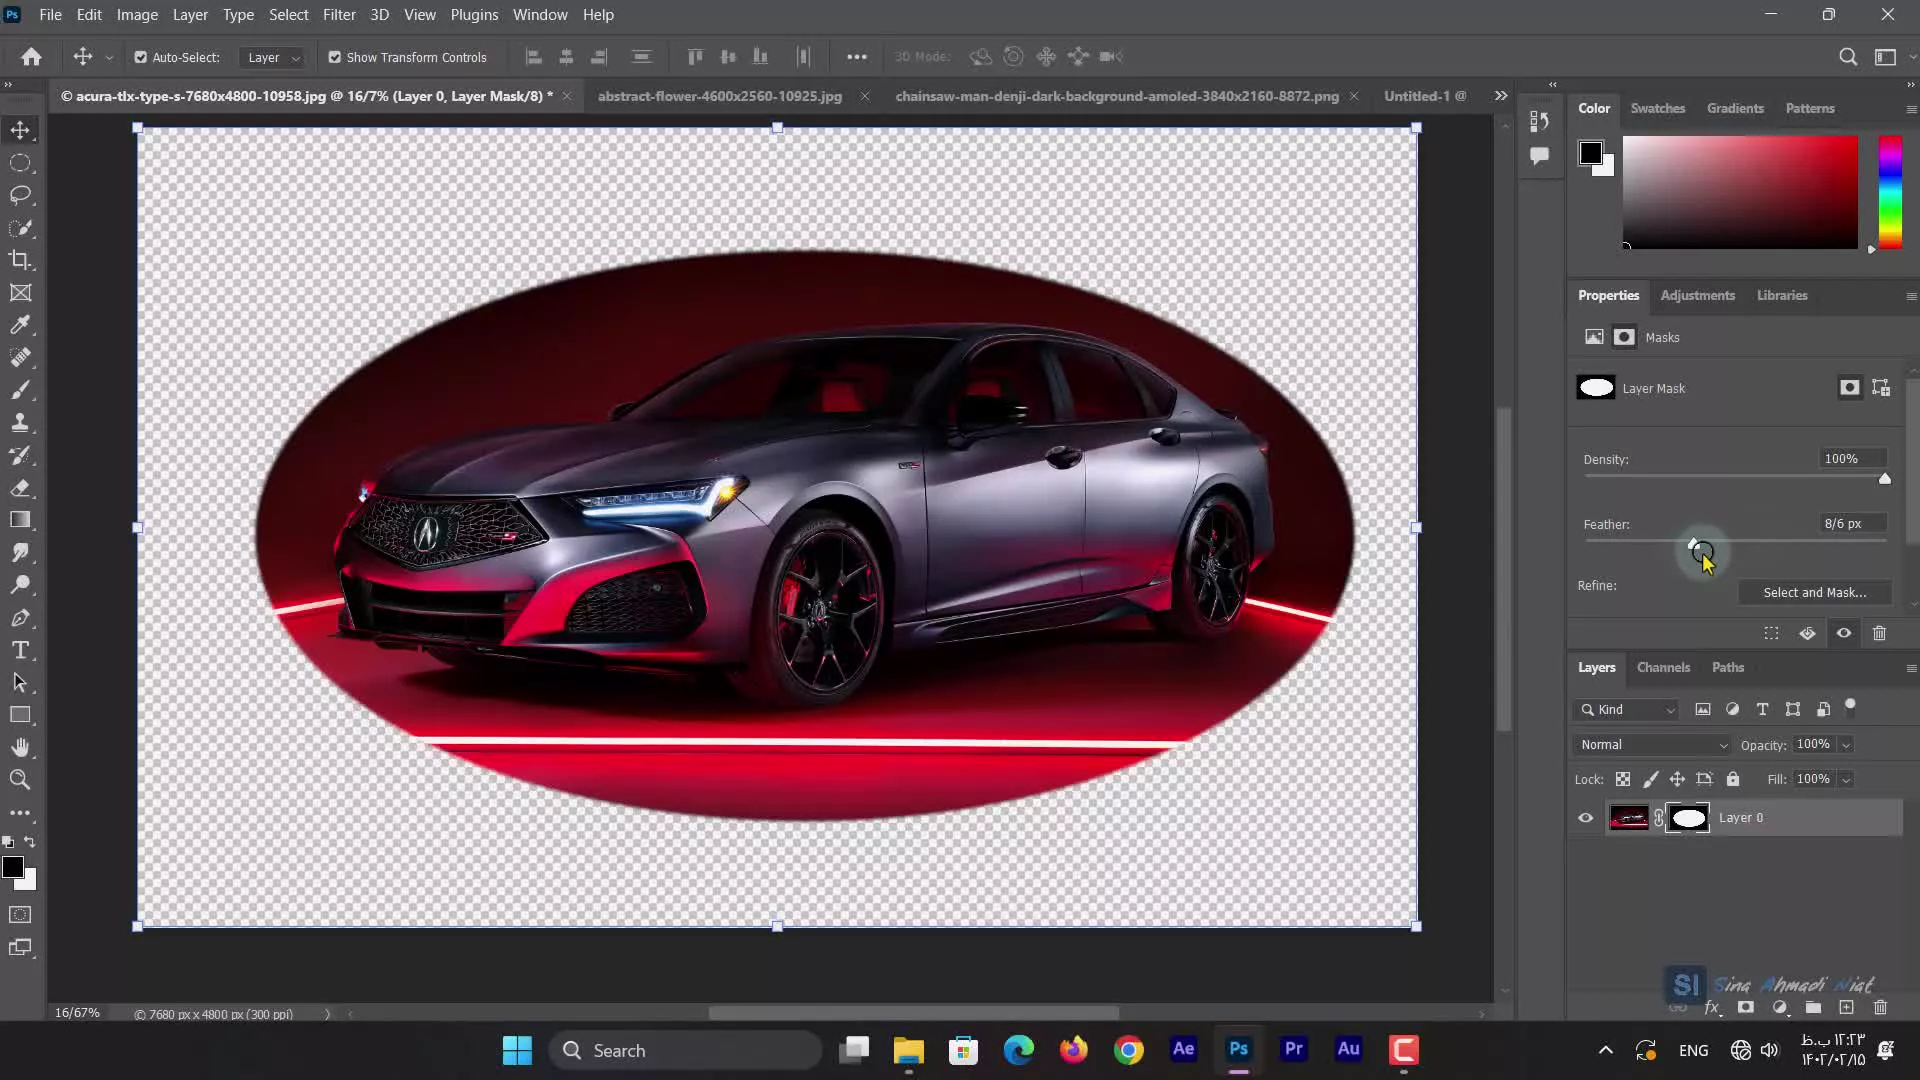Click foreground color swatch in Color panel
1920x1080 pixels.
coord(1590,152)
